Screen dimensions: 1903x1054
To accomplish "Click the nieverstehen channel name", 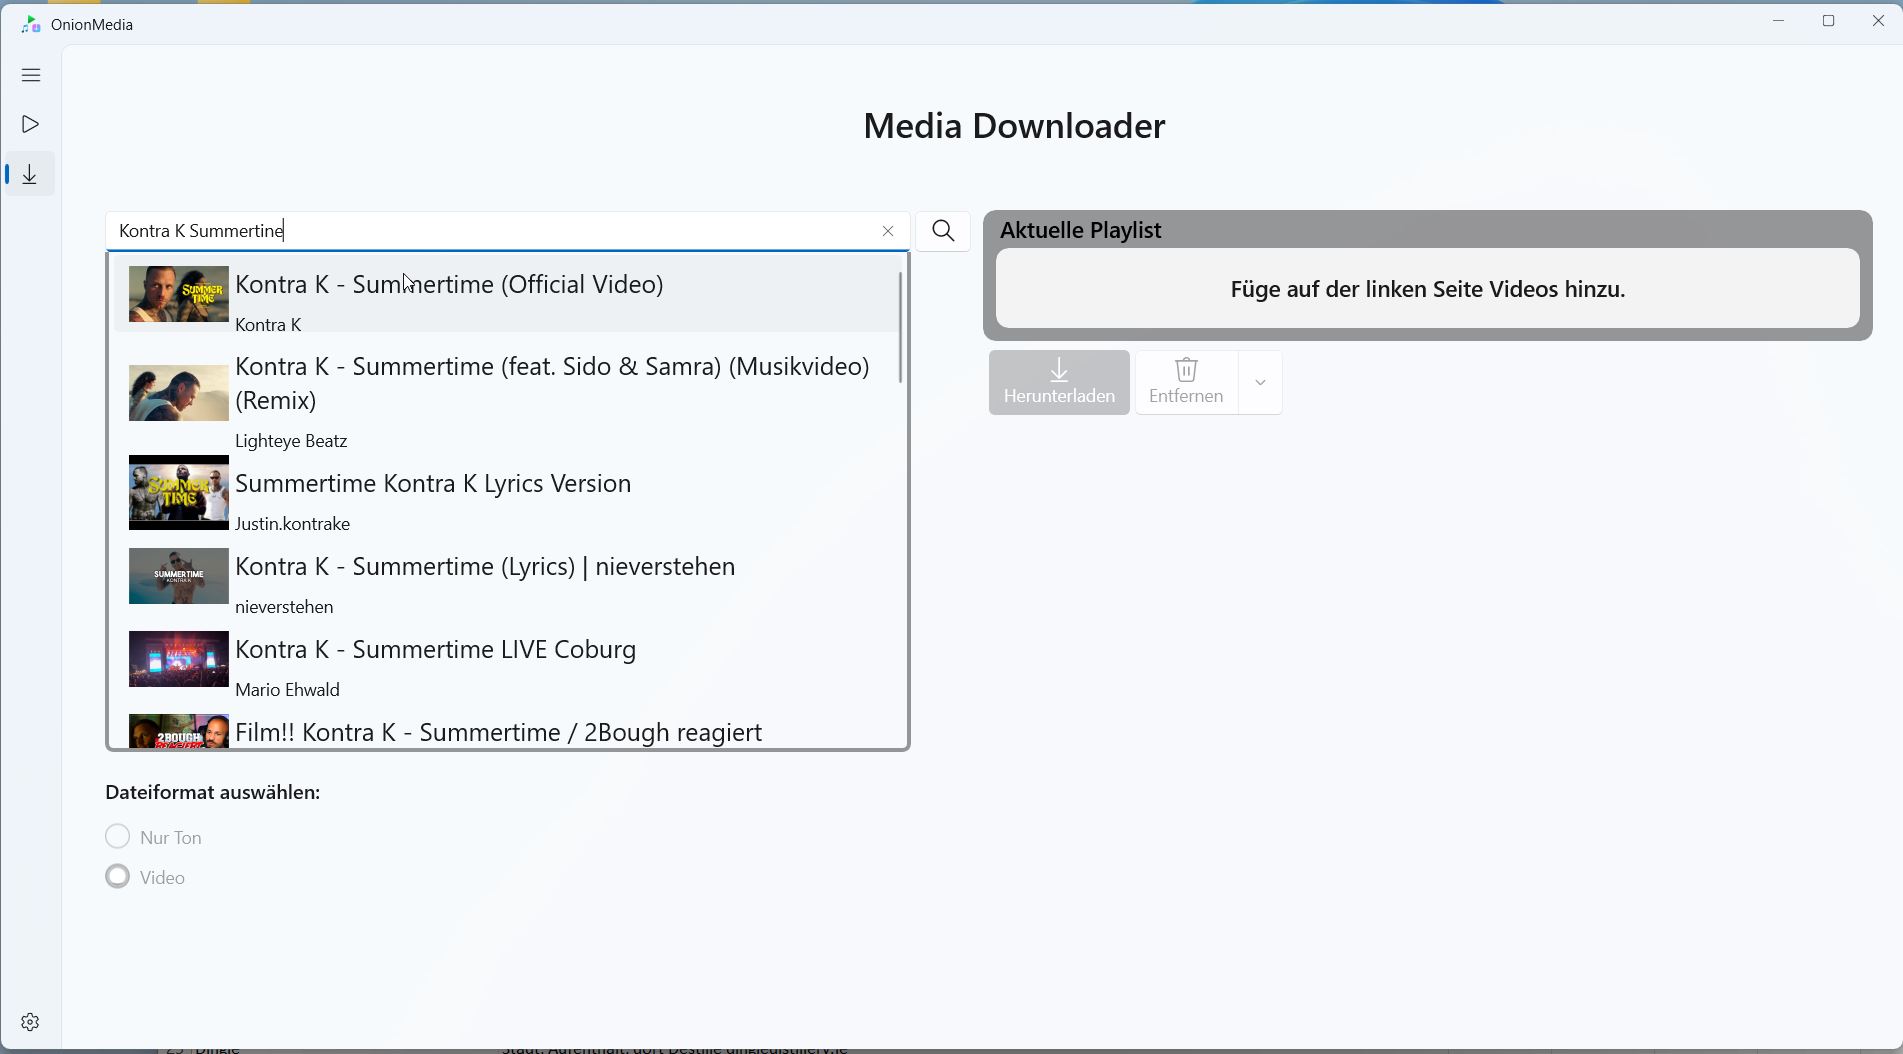I will (284, 607).
